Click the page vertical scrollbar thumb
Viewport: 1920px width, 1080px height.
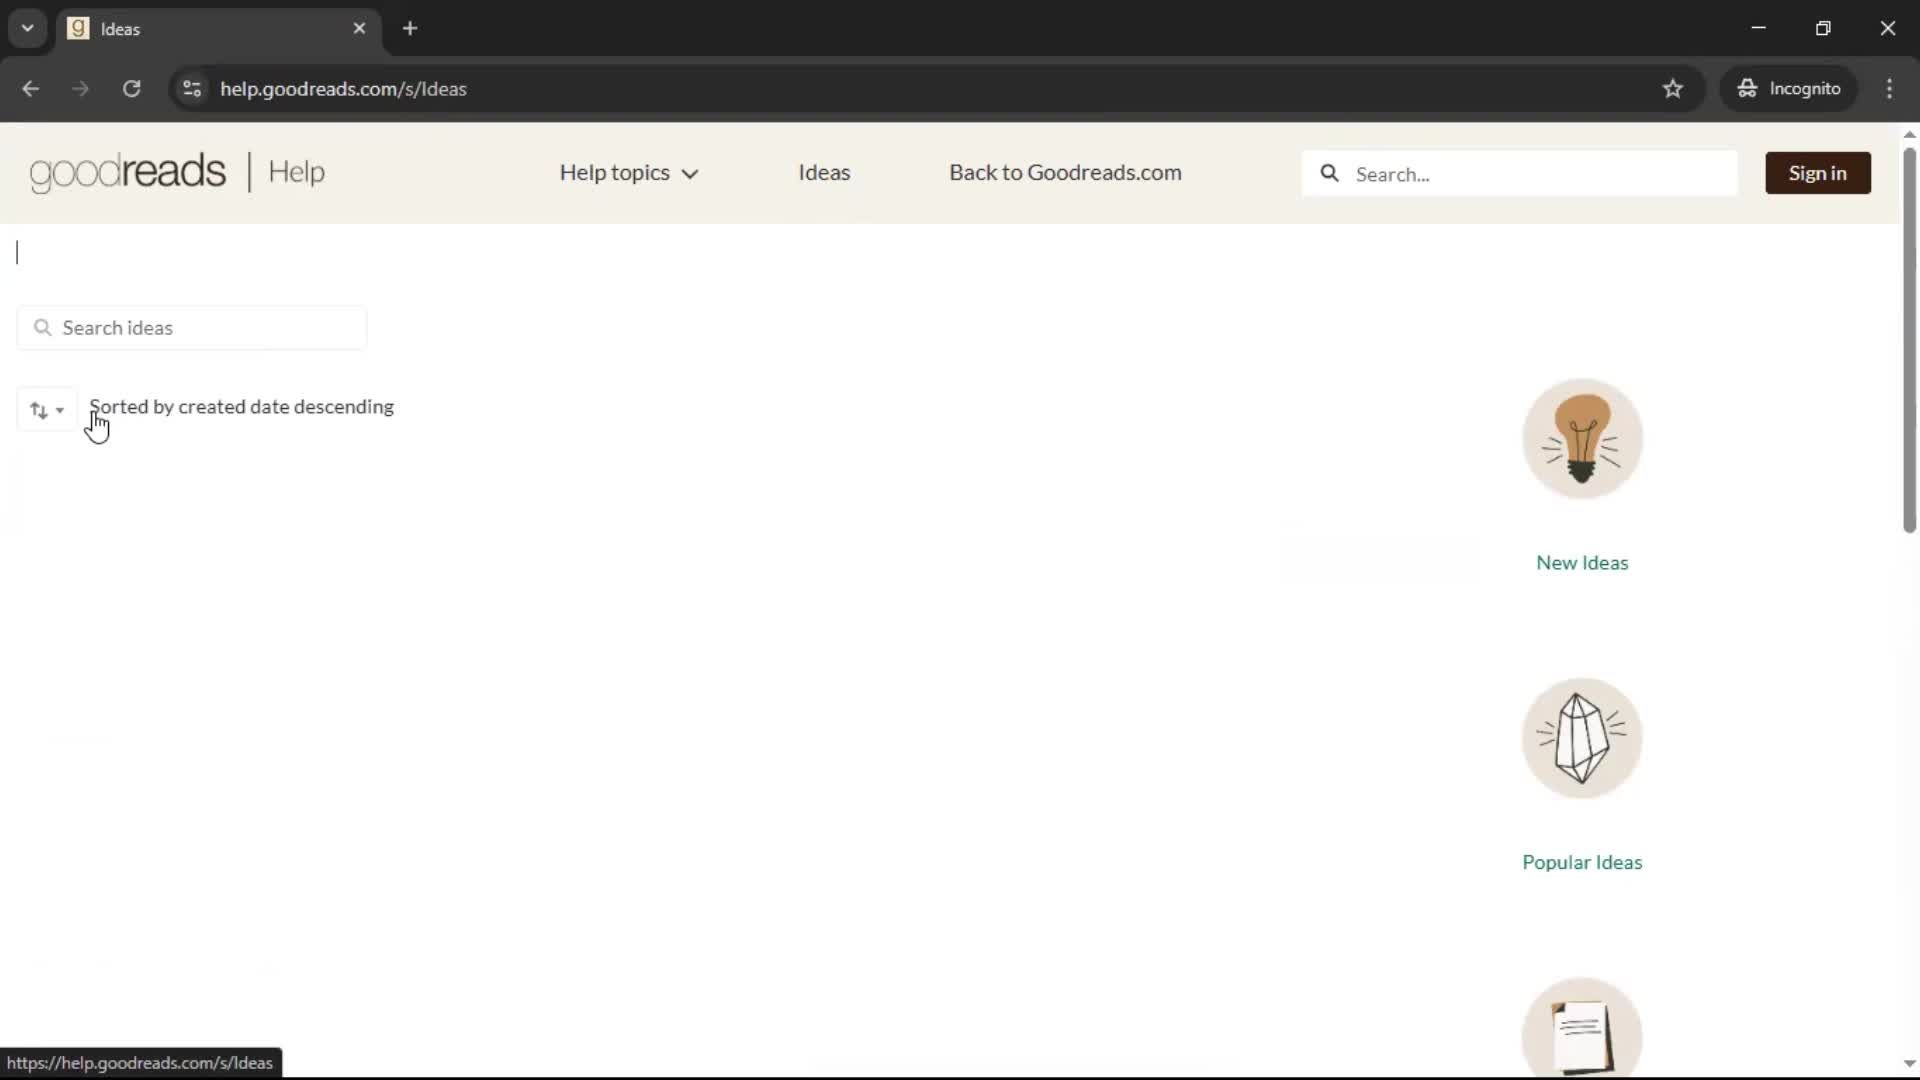click(x=1909, y=340)
